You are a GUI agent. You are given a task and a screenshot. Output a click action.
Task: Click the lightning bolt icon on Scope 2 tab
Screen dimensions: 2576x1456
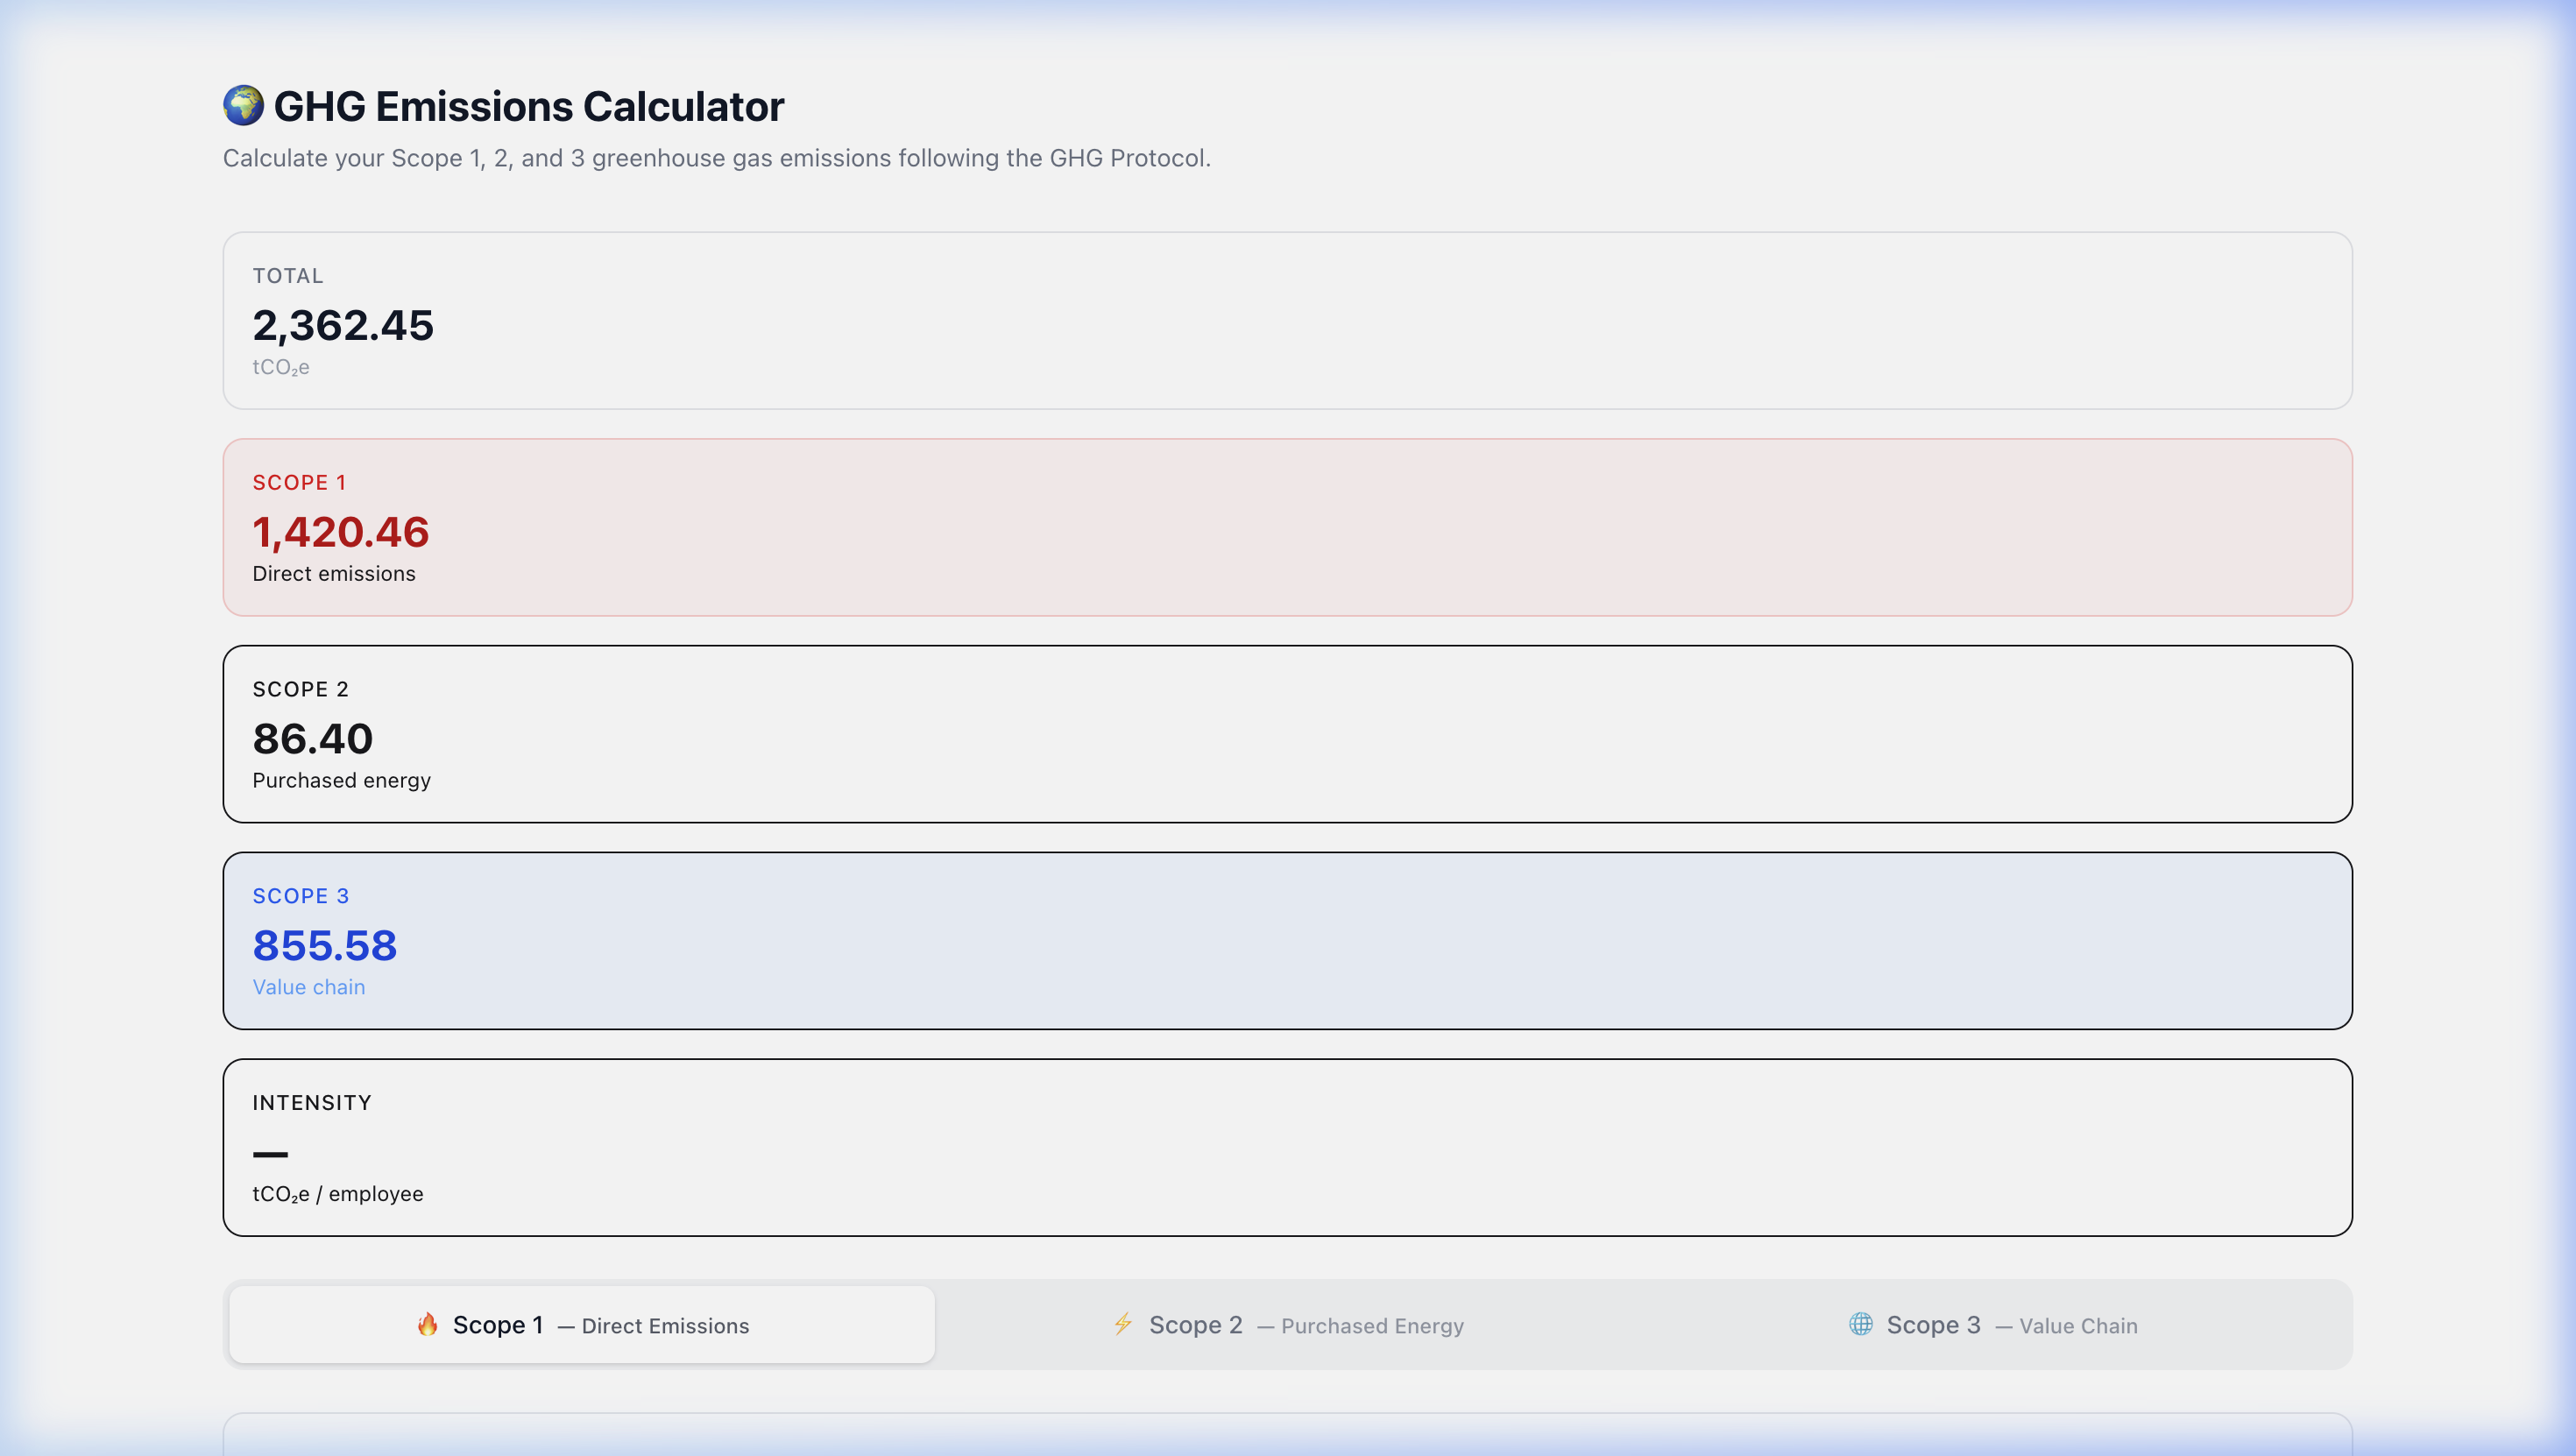(x=1122, y=1324)
